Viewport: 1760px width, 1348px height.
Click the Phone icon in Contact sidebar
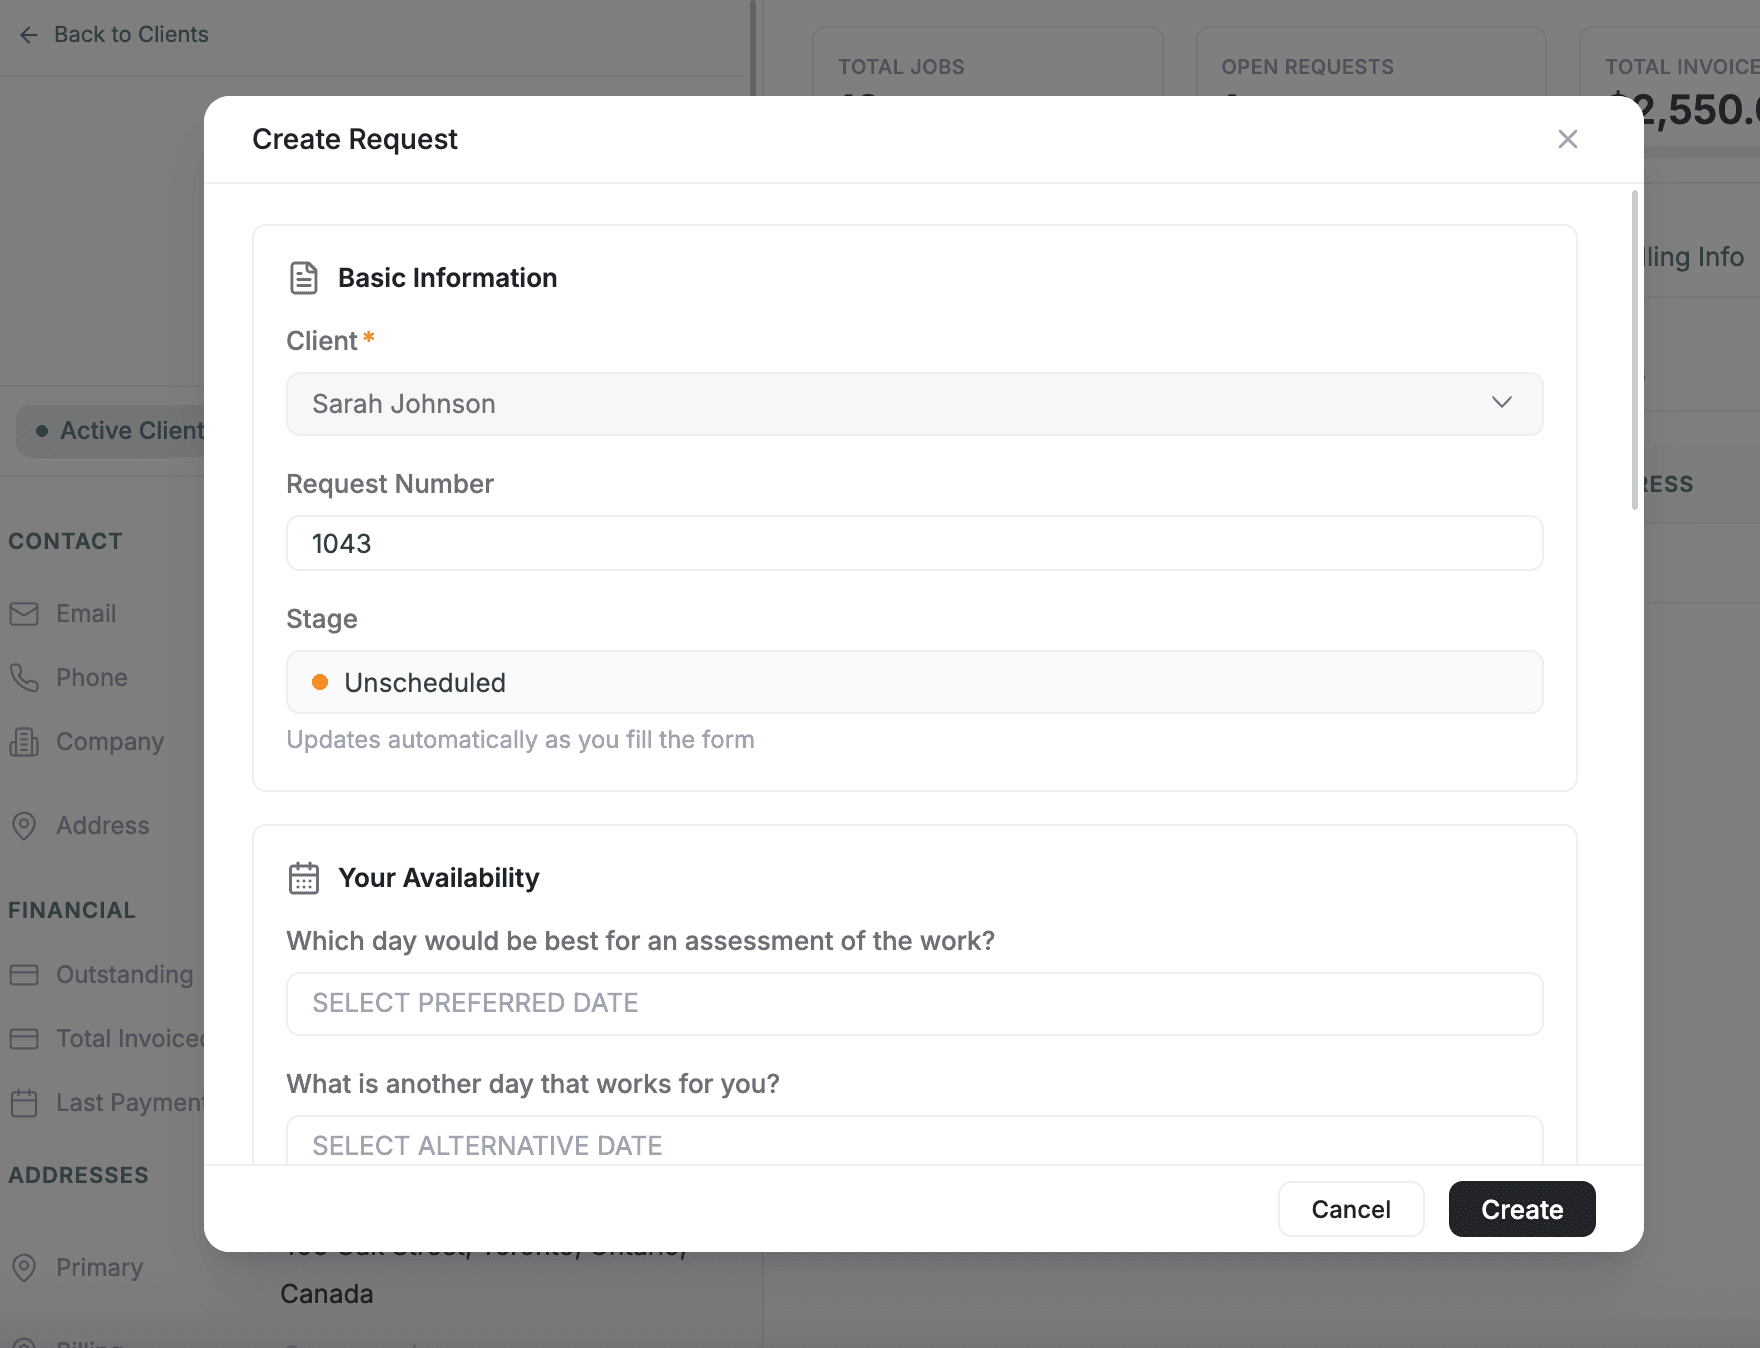(x=25, y=677)
